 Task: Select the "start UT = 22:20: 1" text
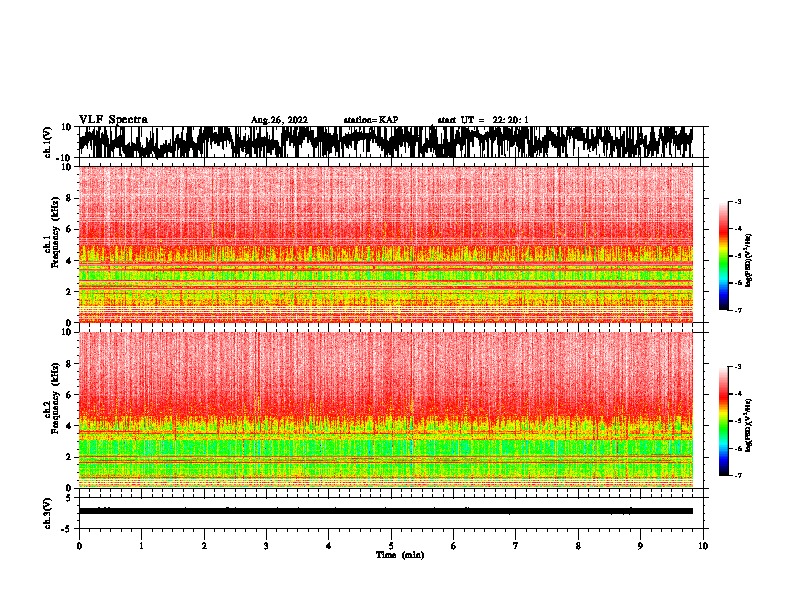pyautogui.click(x=483, y=120)
